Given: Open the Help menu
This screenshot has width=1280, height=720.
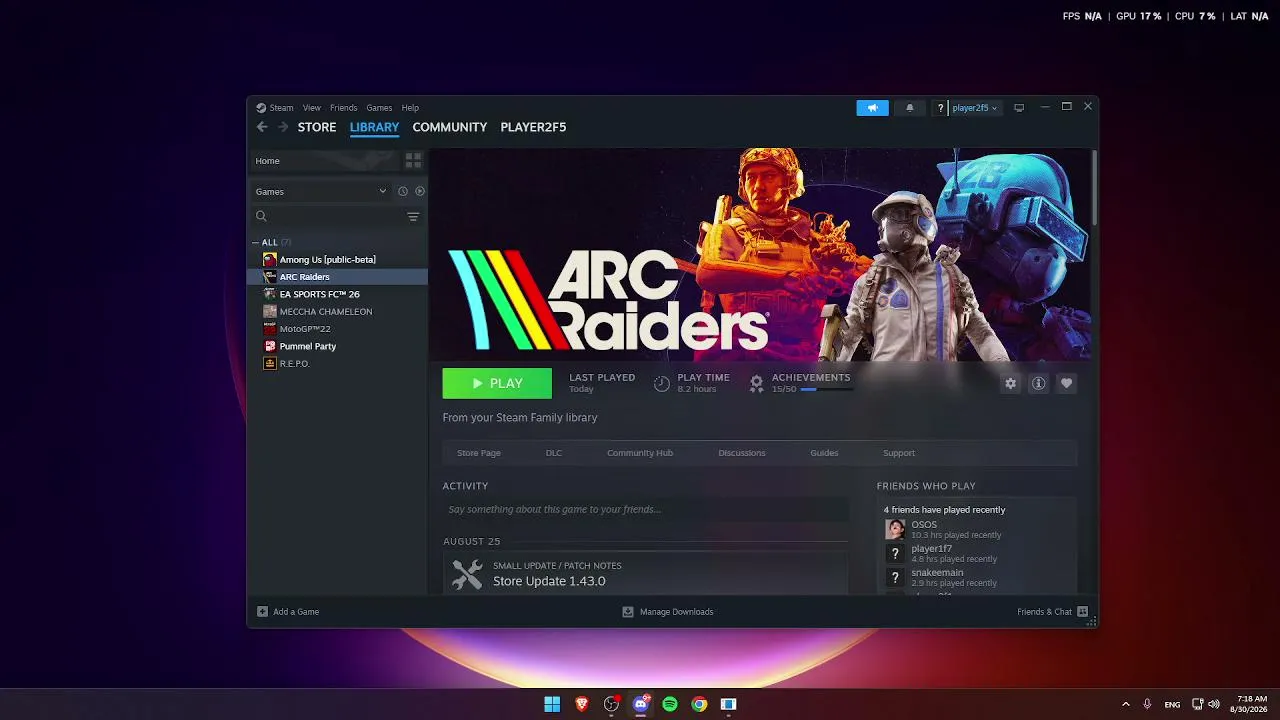Looking at the screenshot, I should point(410,108).
